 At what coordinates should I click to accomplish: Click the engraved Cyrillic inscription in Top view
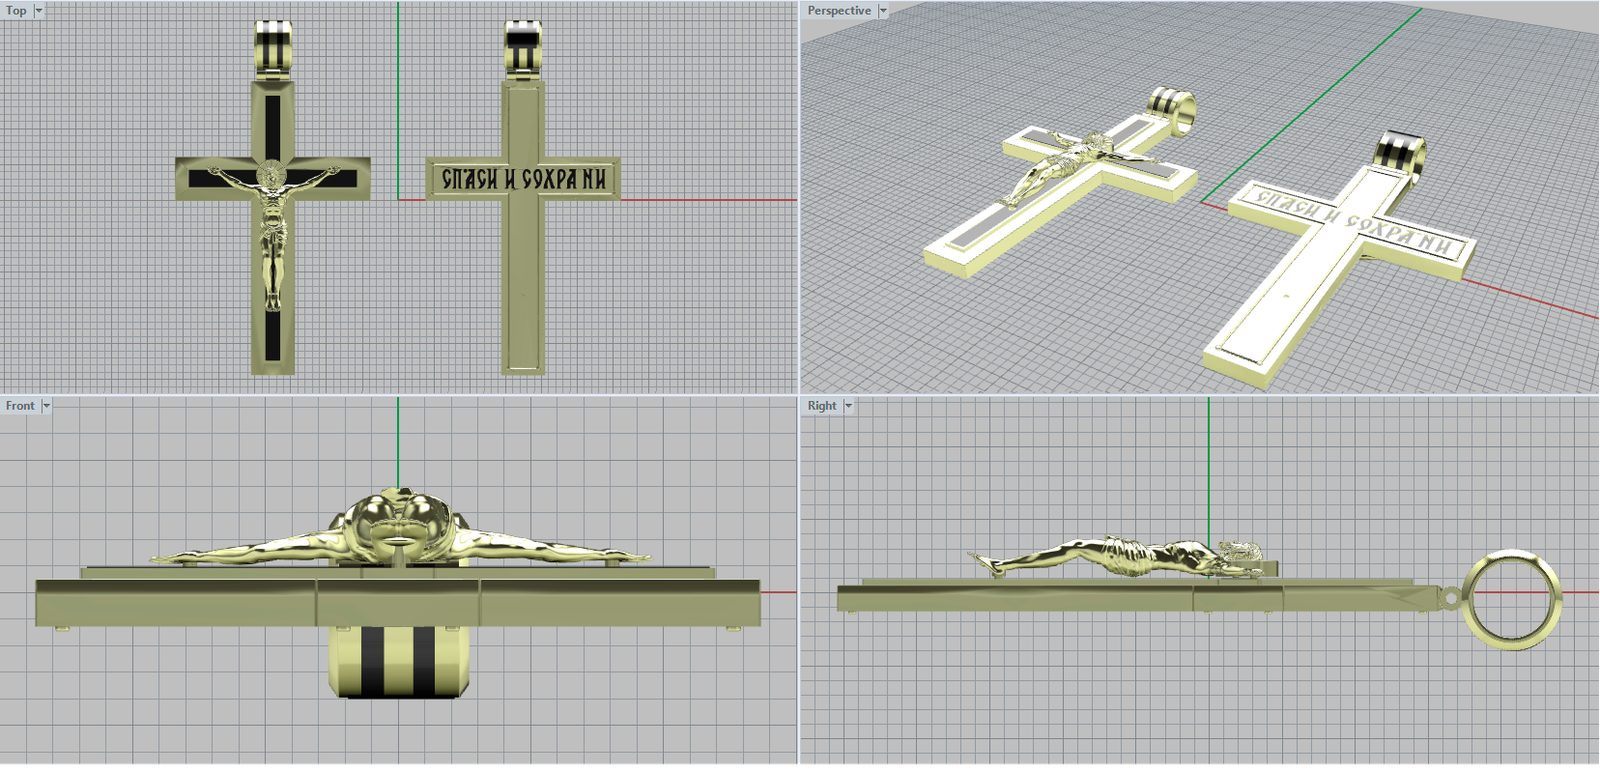tap(523, 179)
